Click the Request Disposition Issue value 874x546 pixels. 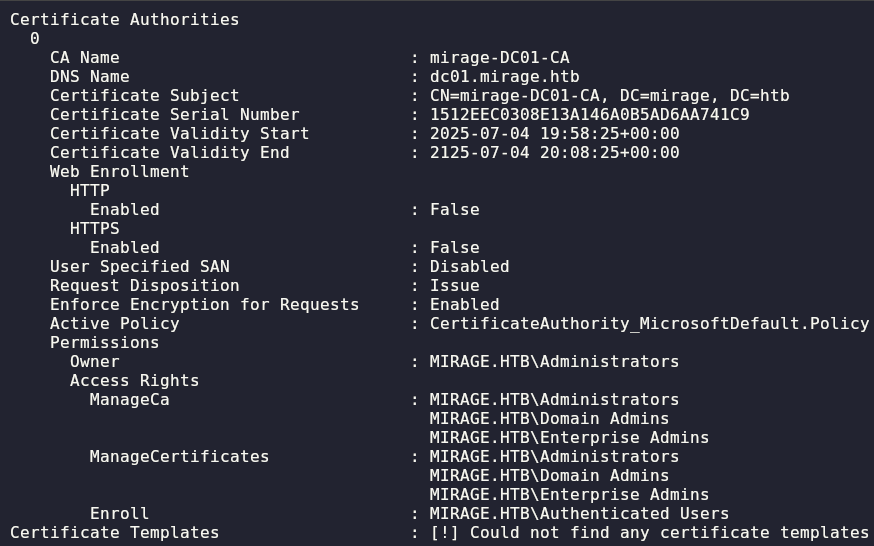click(x=454, y=285)
